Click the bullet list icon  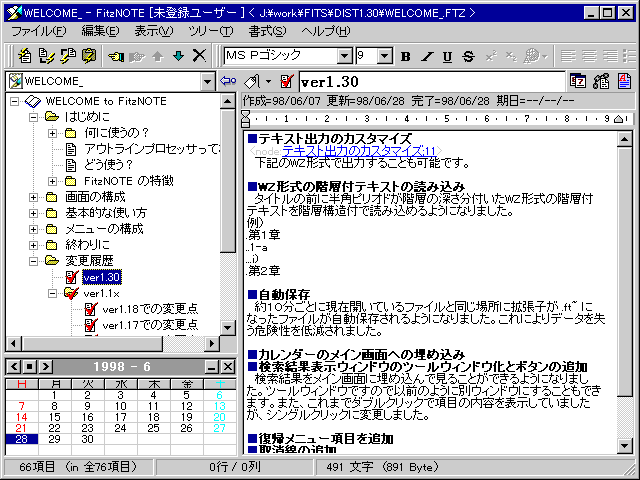(x=631, y=56)
